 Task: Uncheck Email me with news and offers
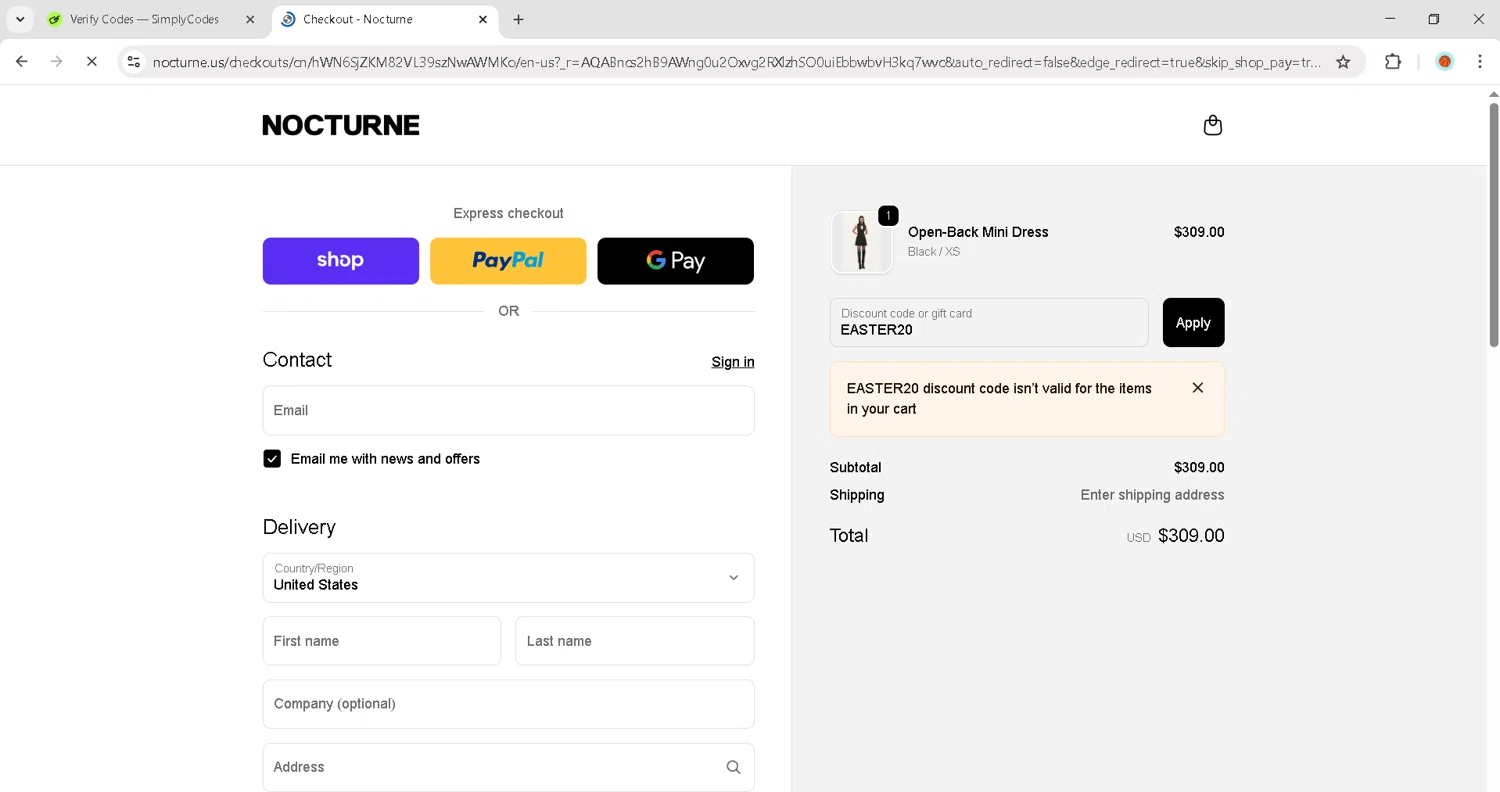tap(272, 459)
